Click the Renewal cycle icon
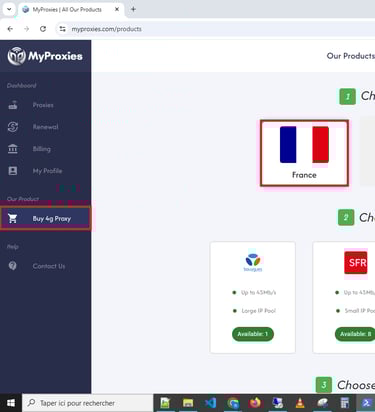 13,127
